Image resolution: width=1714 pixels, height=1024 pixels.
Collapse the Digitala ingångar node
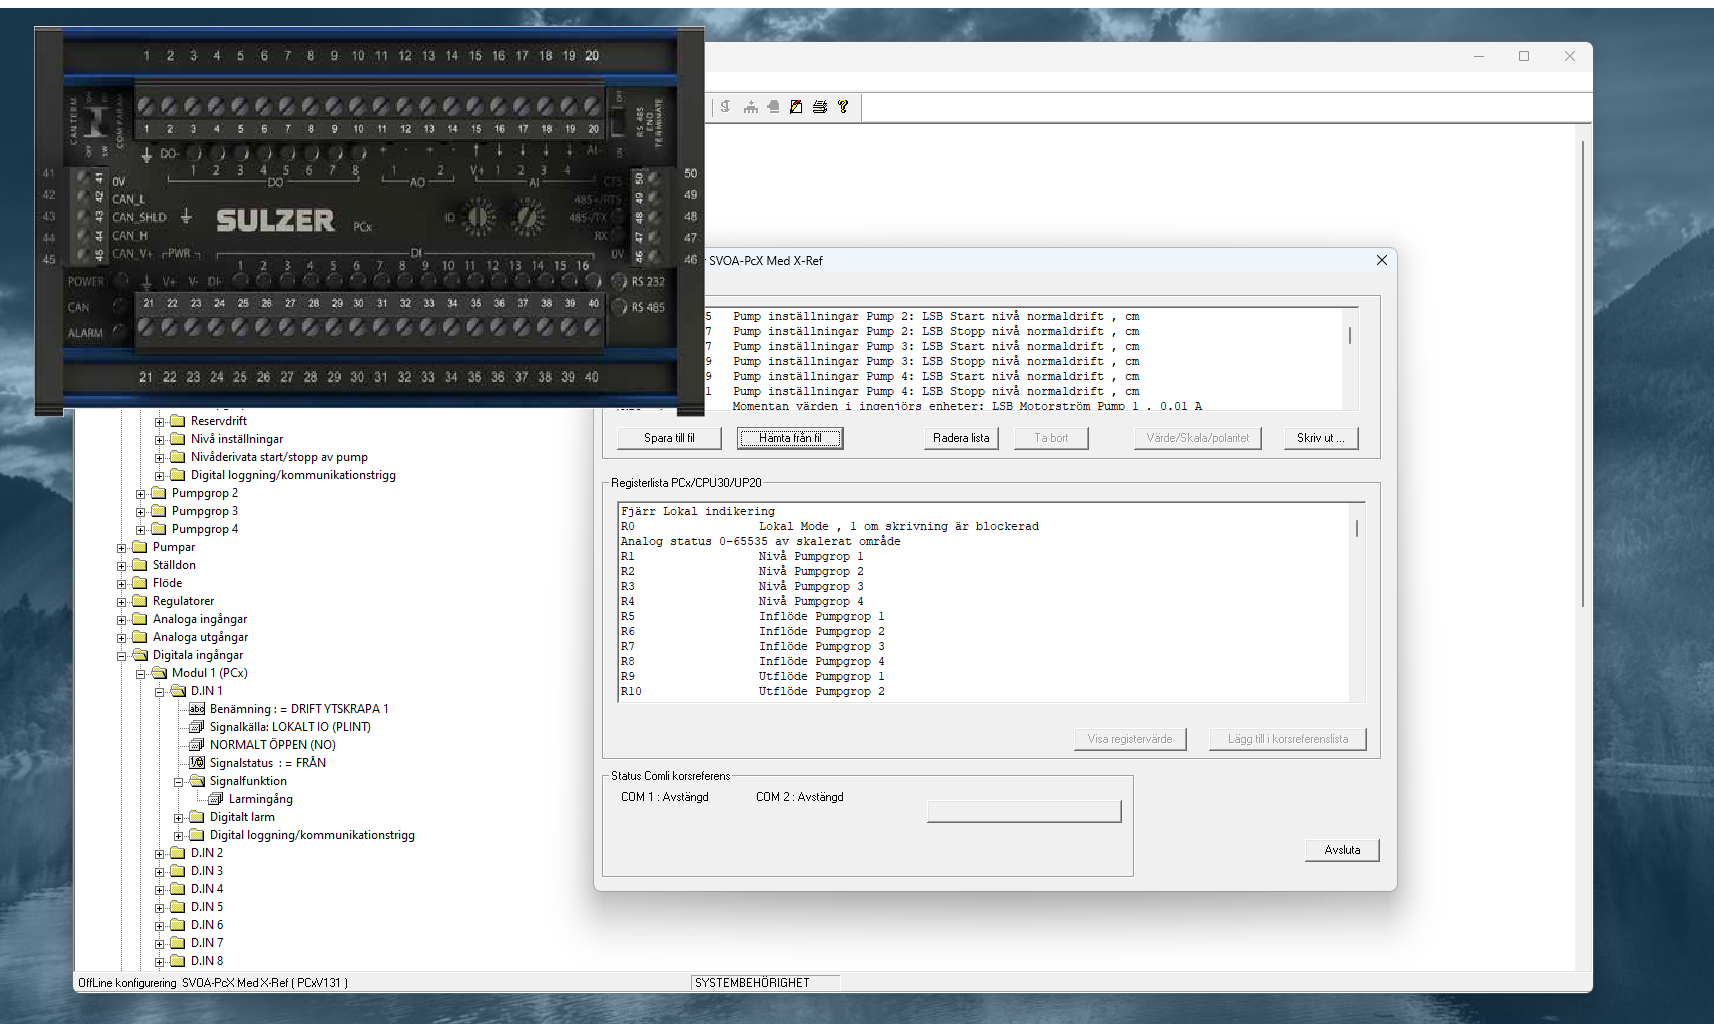point(122,656)
